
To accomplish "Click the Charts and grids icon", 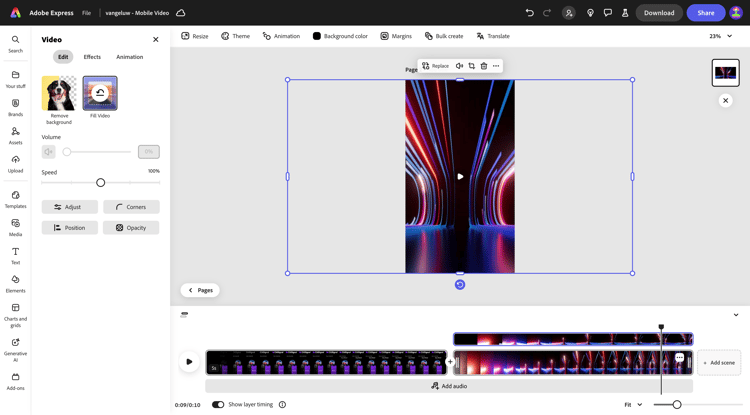I will coord(15,312).
